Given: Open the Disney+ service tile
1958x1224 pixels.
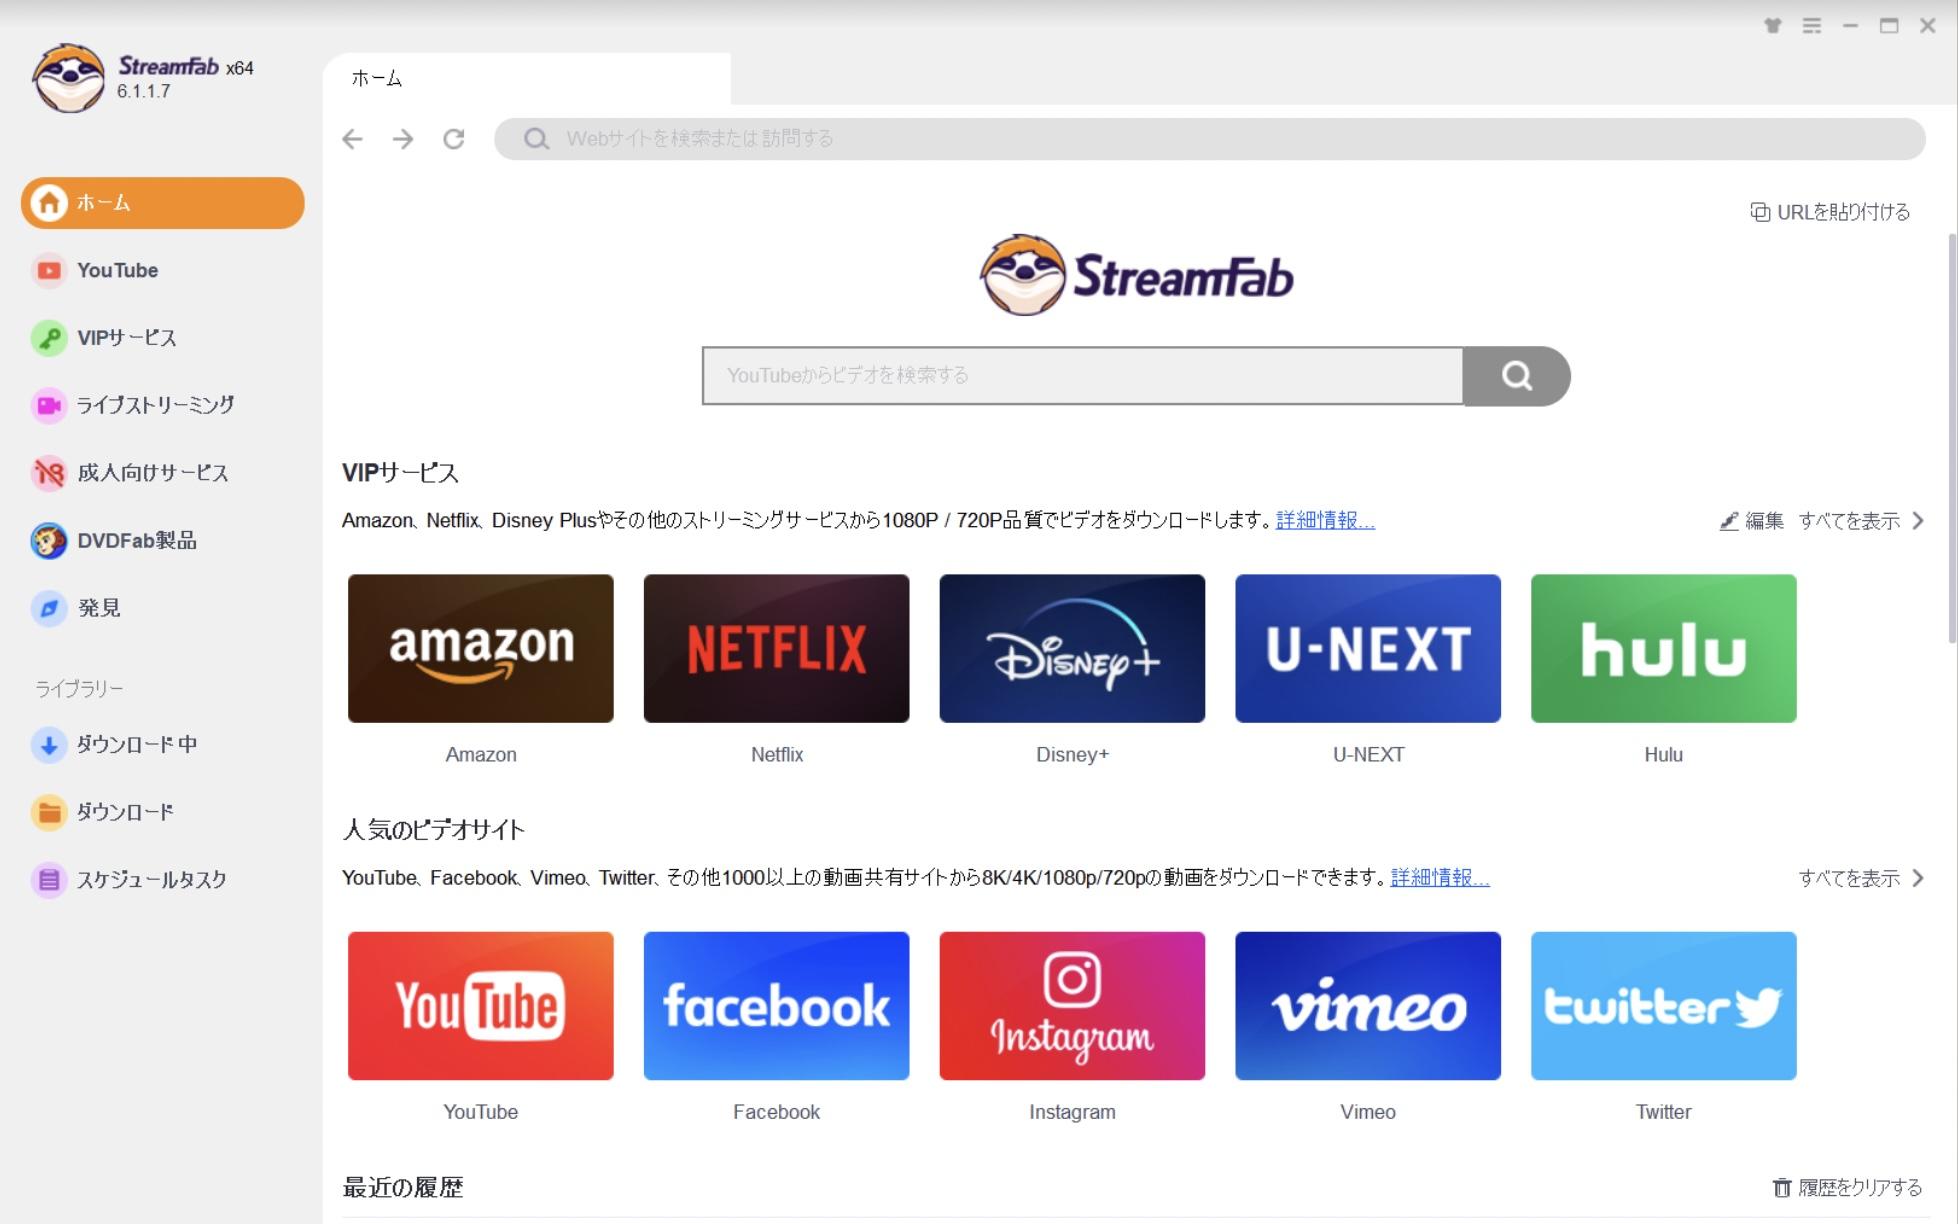Looking at the screenshot, I should (x=1072, y=649).
